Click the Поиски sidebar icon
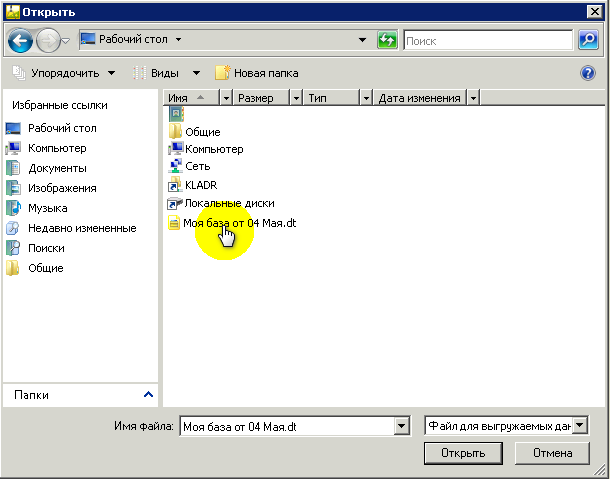Screen dimensions: 610x479 13,248
